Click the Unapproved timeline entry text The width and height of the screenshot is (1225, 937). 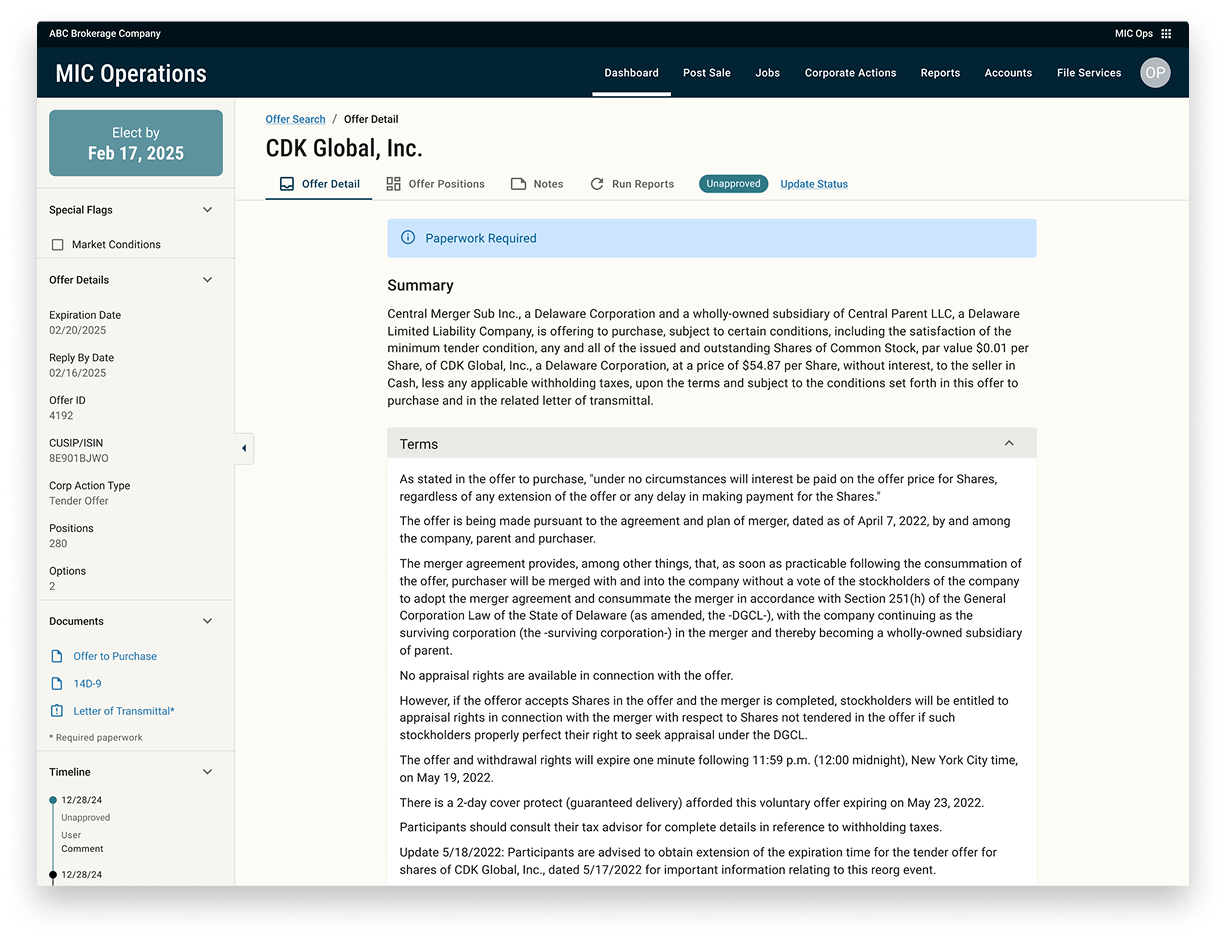click(x=86, y=818)
